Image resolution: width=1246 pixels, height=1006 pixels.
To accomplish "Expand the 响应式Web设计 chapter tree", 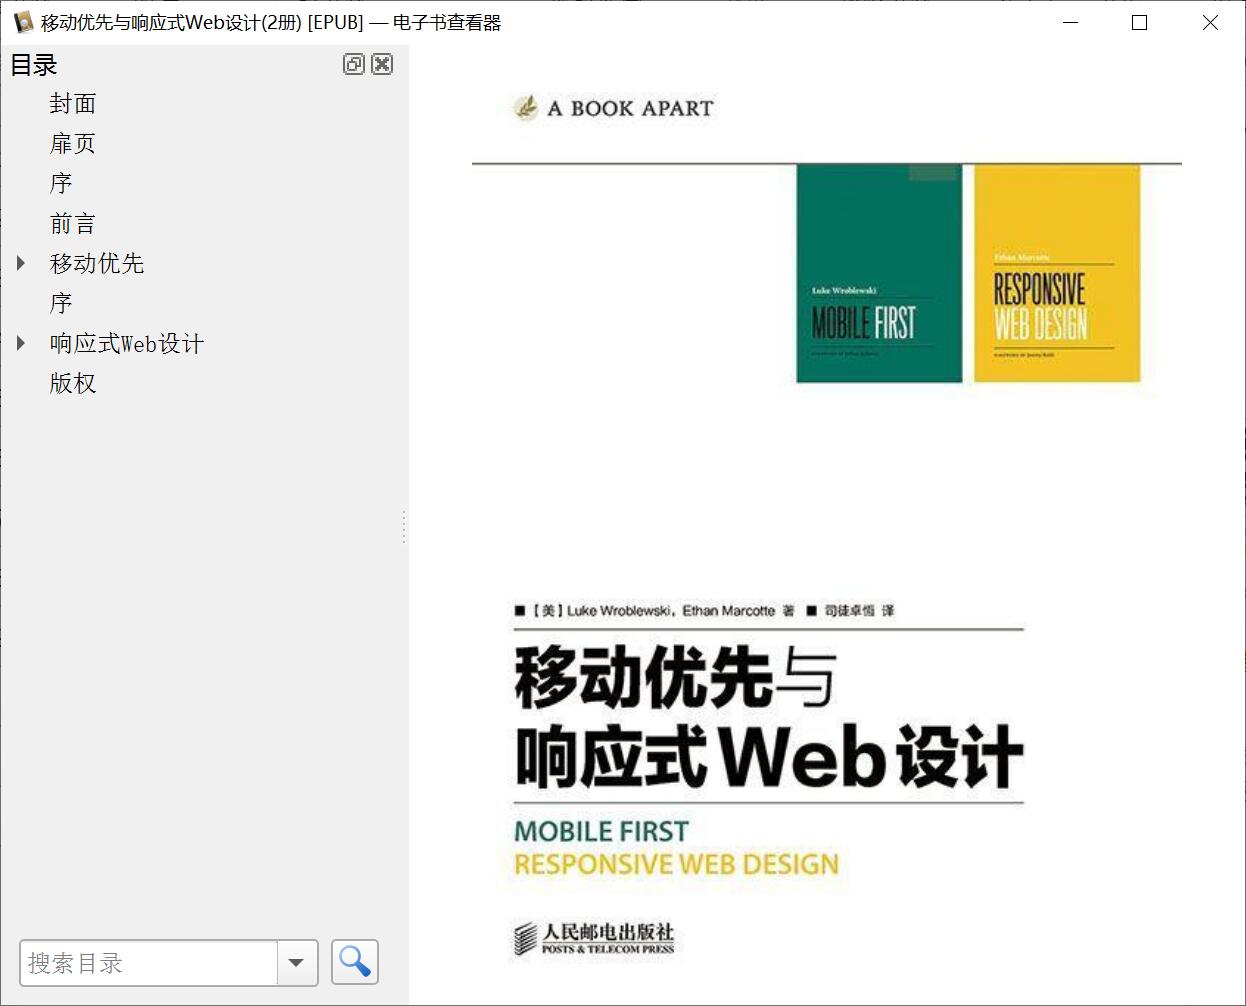I will [x=21, y=343].
